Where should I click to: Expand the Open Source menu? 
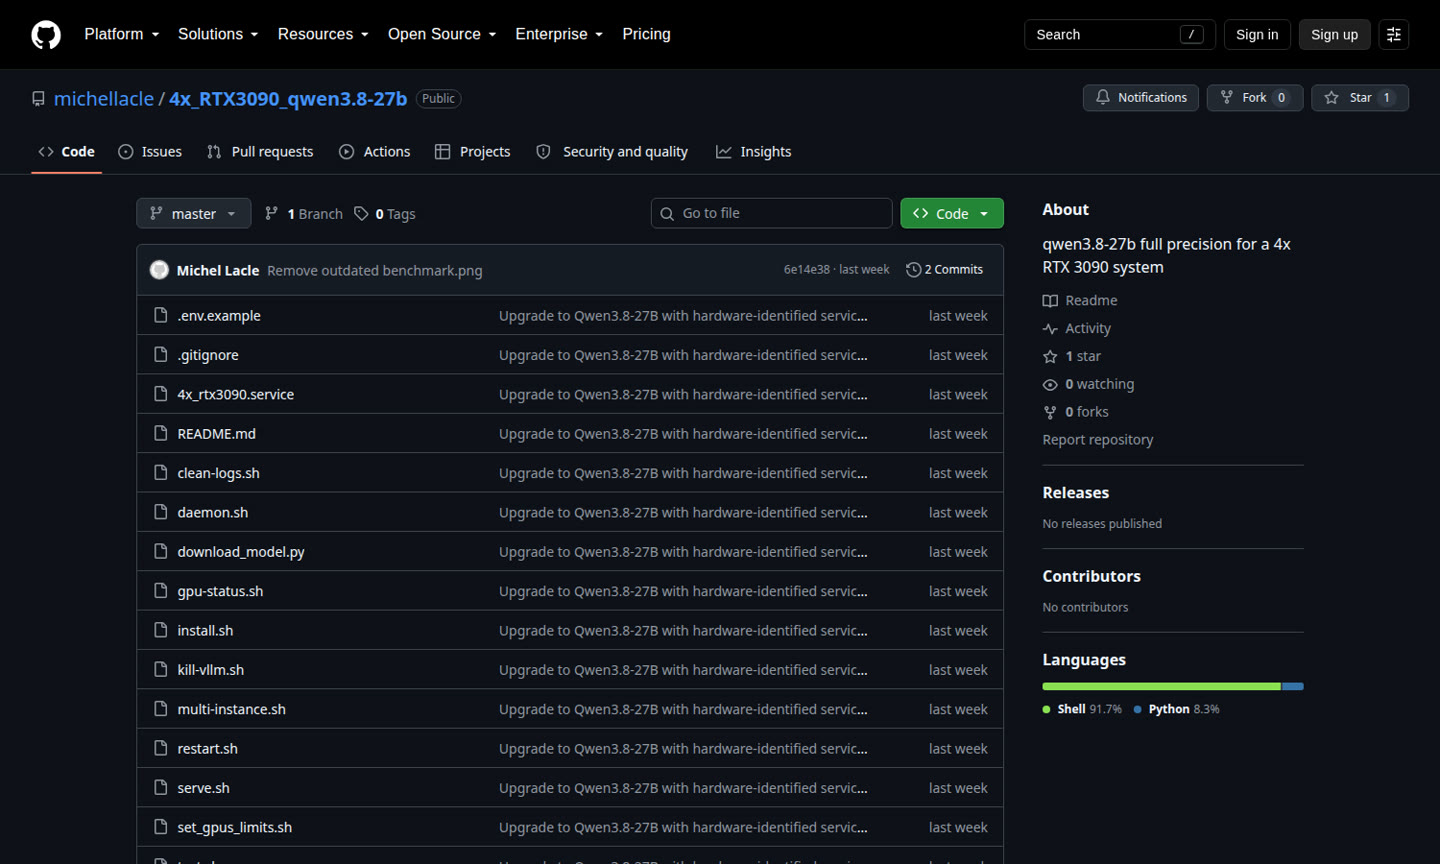pyautogui.click(x=442, y=34)
